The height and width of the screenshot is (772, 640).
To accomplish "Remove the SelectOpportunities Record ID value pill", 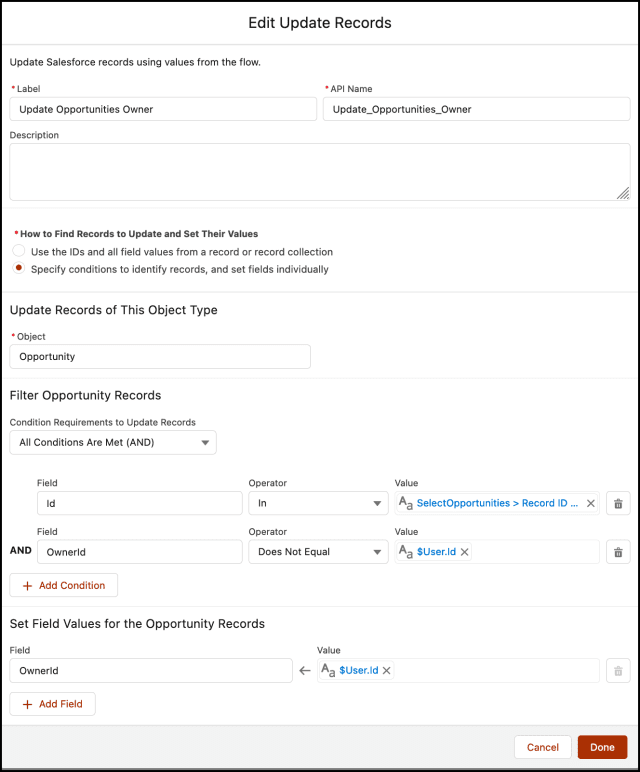I will [590, 504].
